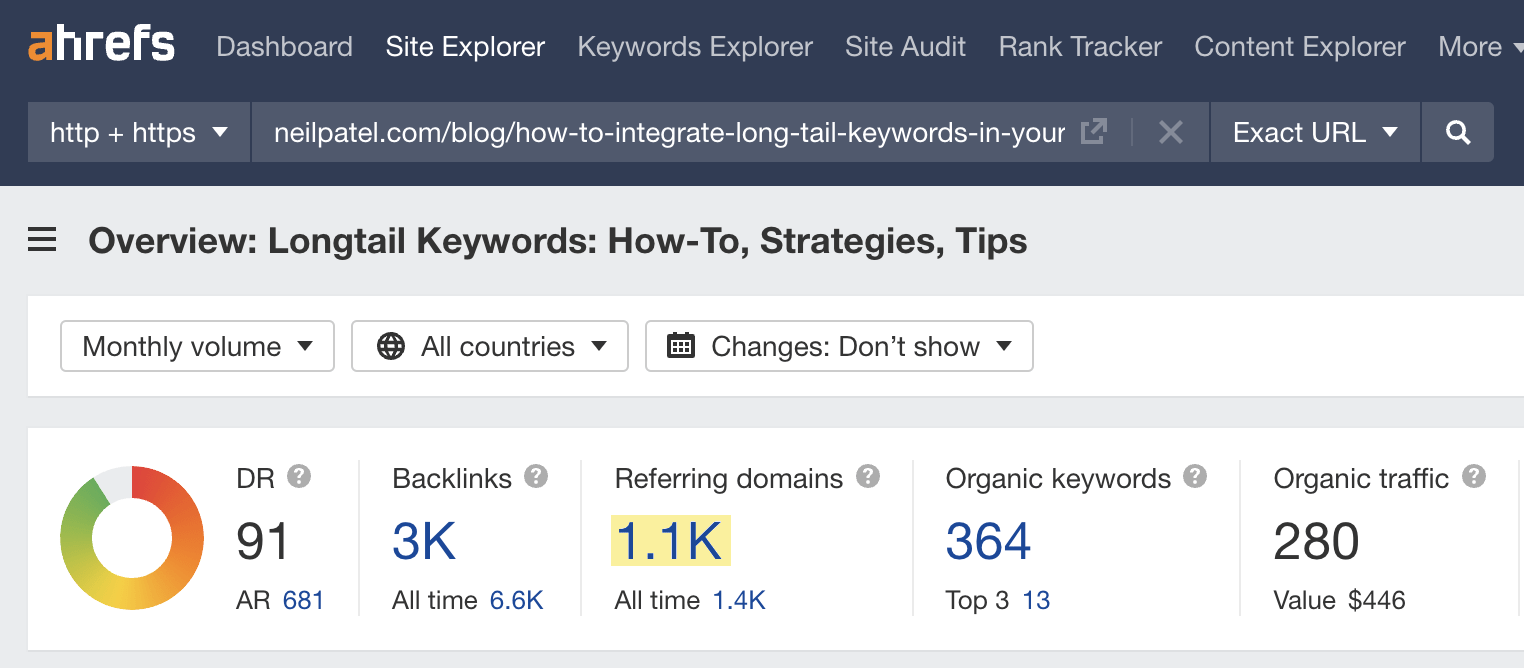Open Changes: Don't show dropdown
This screenshot has width=1524, height=668.
pyautogui.click(x=839, y=347)
